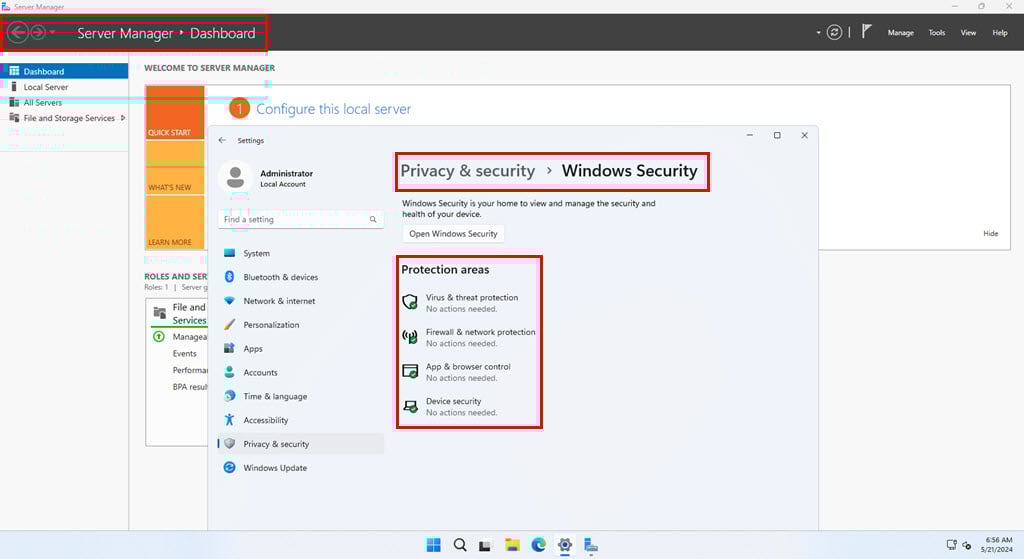Open the Tools menu

[936, 33]
